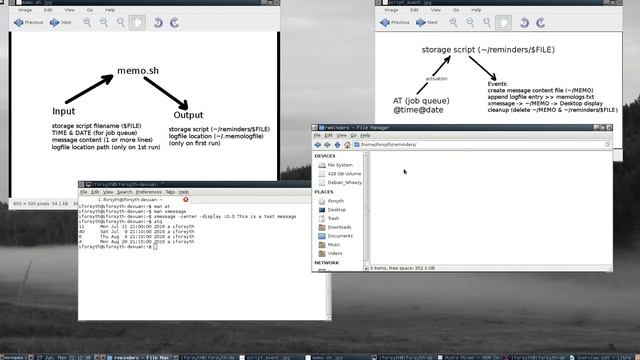Screen dimensions: 640x360
Task: Go to parent folder in File Manager
Action: 337,144
